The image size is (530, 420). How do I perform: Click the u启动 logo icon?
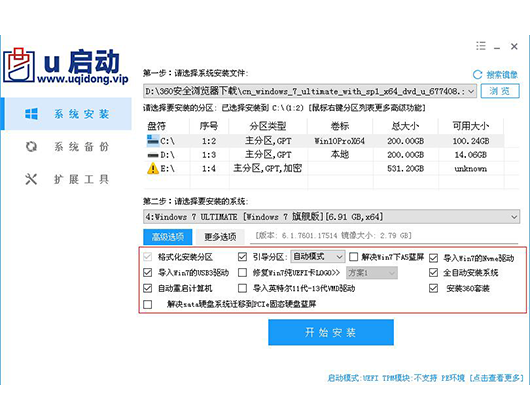pyautogui.click(x=19, y=65)
